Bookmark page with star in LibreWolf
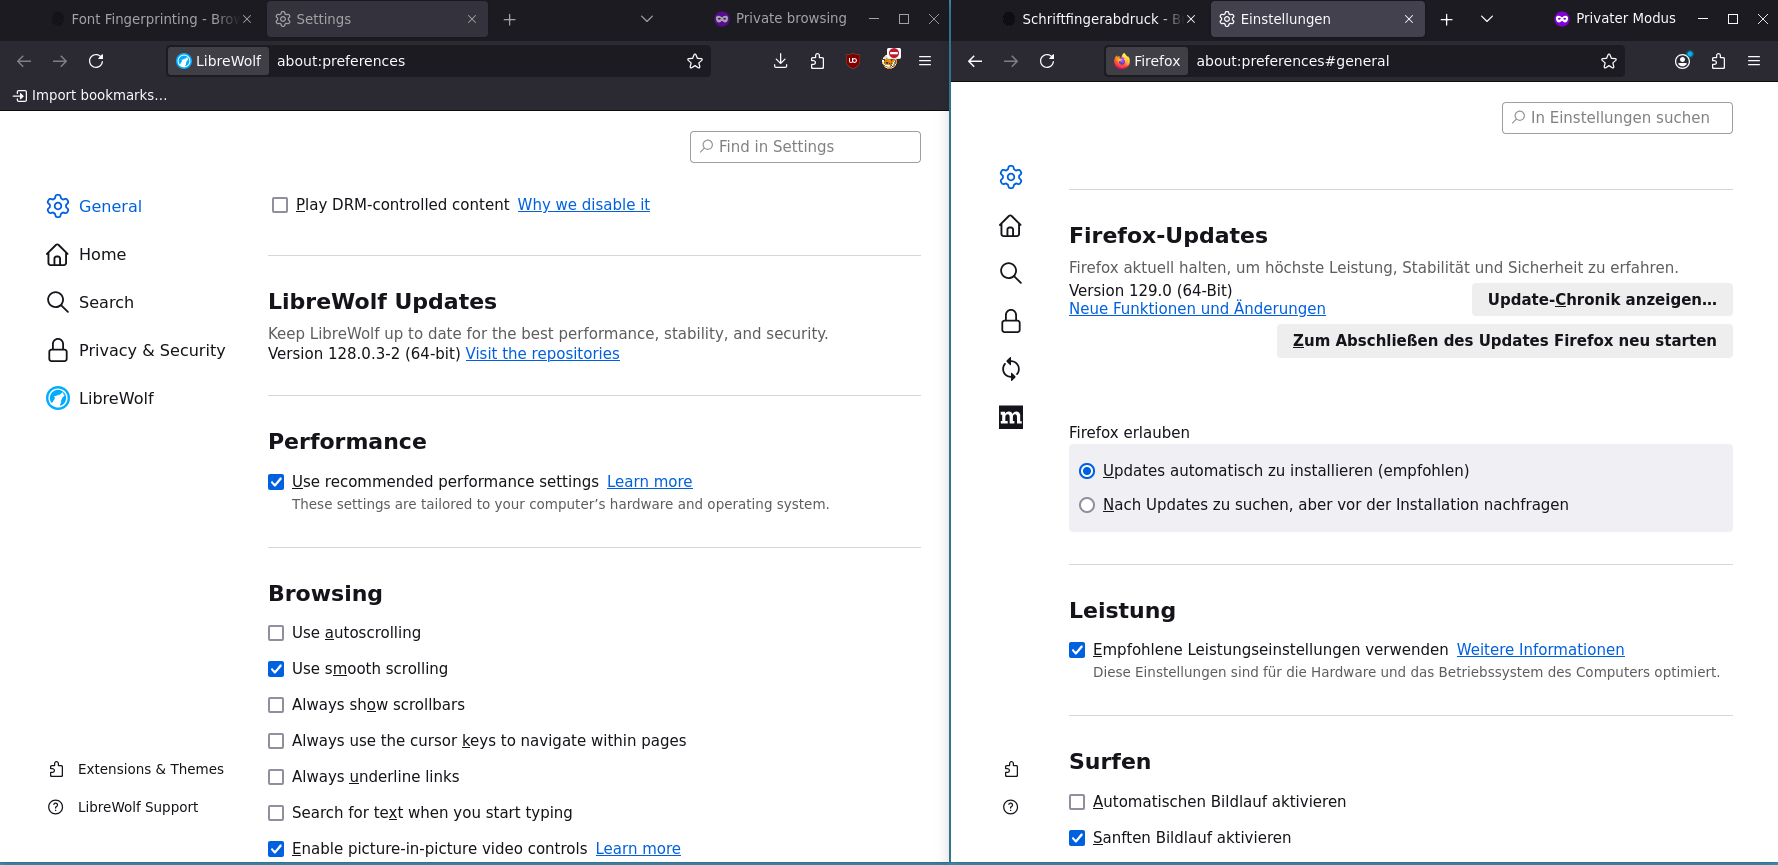This screenshot has height=865, width=1778. pyautogui.click(x=695, y=61)
